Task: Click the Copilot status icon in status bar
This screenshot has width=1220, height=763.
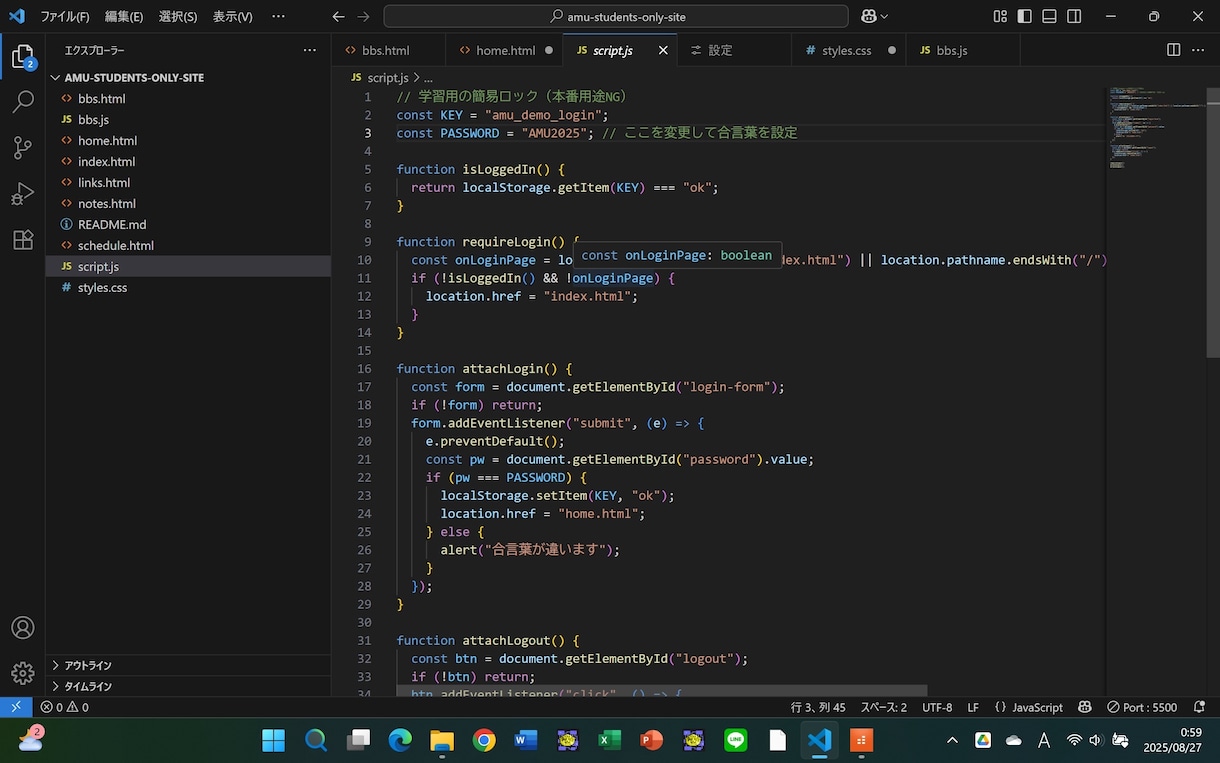Action: pyautogui.click(x=1085, y=707)
